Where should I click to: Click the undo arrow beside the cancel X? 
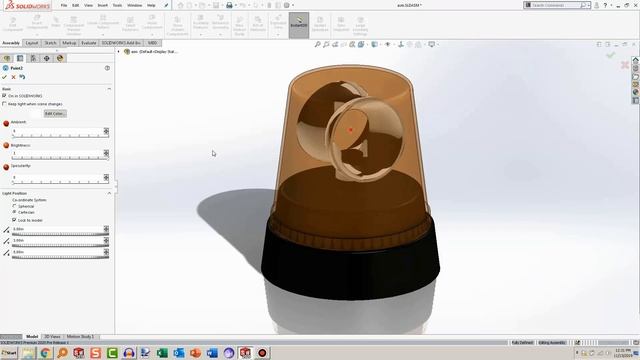[22, 77]
